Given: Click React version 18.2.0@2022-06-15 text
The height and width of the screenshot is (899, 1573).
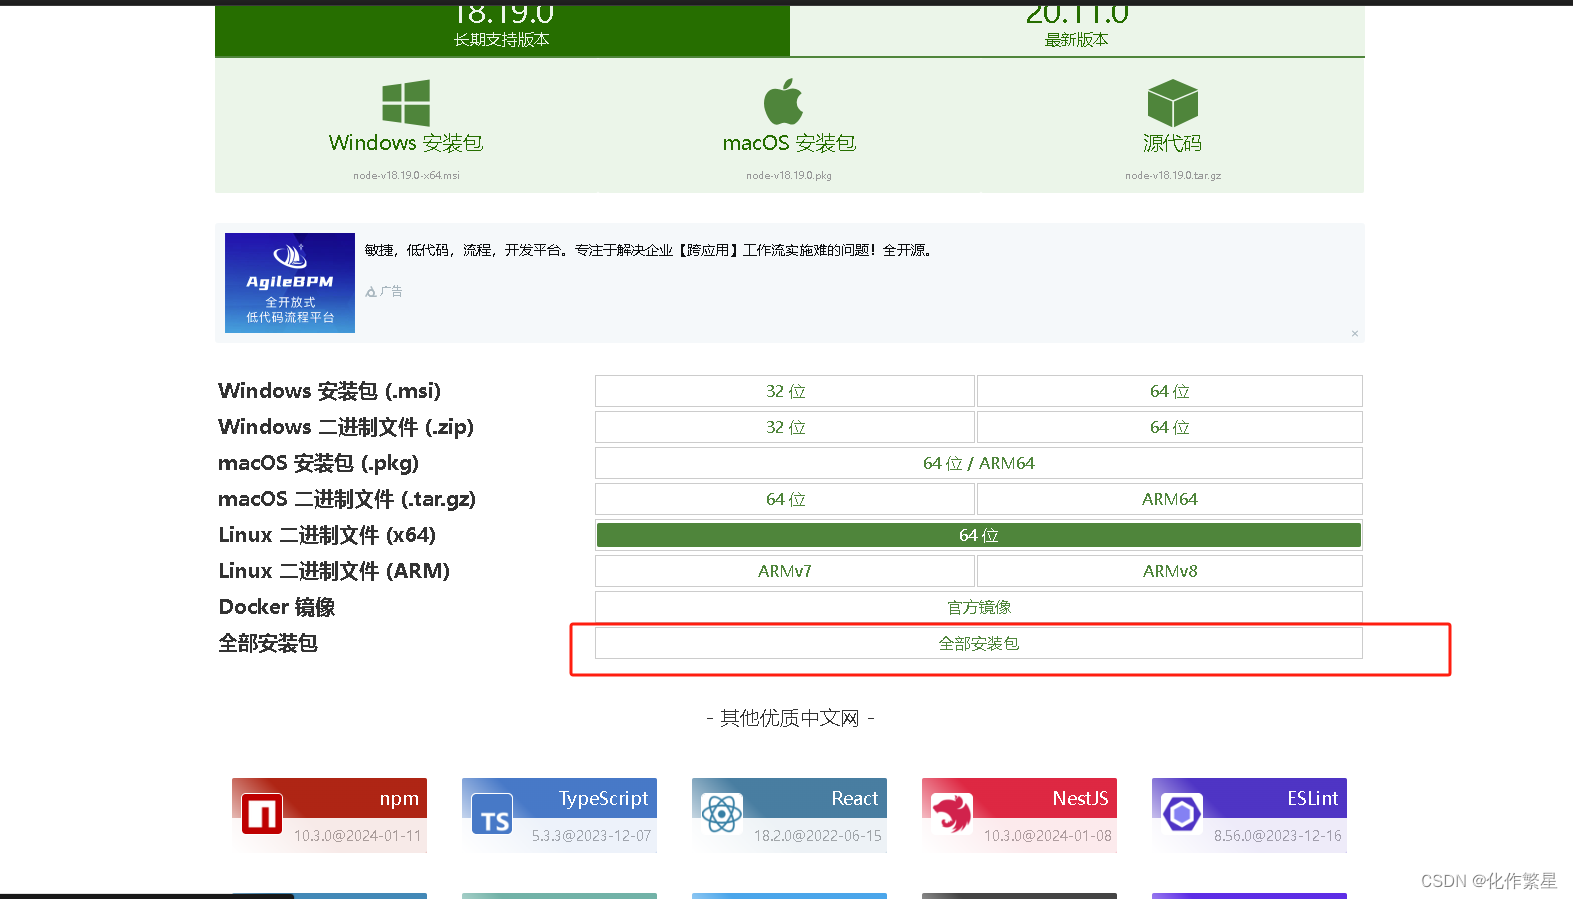Looking at the screenshot, I should pos(818,836).
